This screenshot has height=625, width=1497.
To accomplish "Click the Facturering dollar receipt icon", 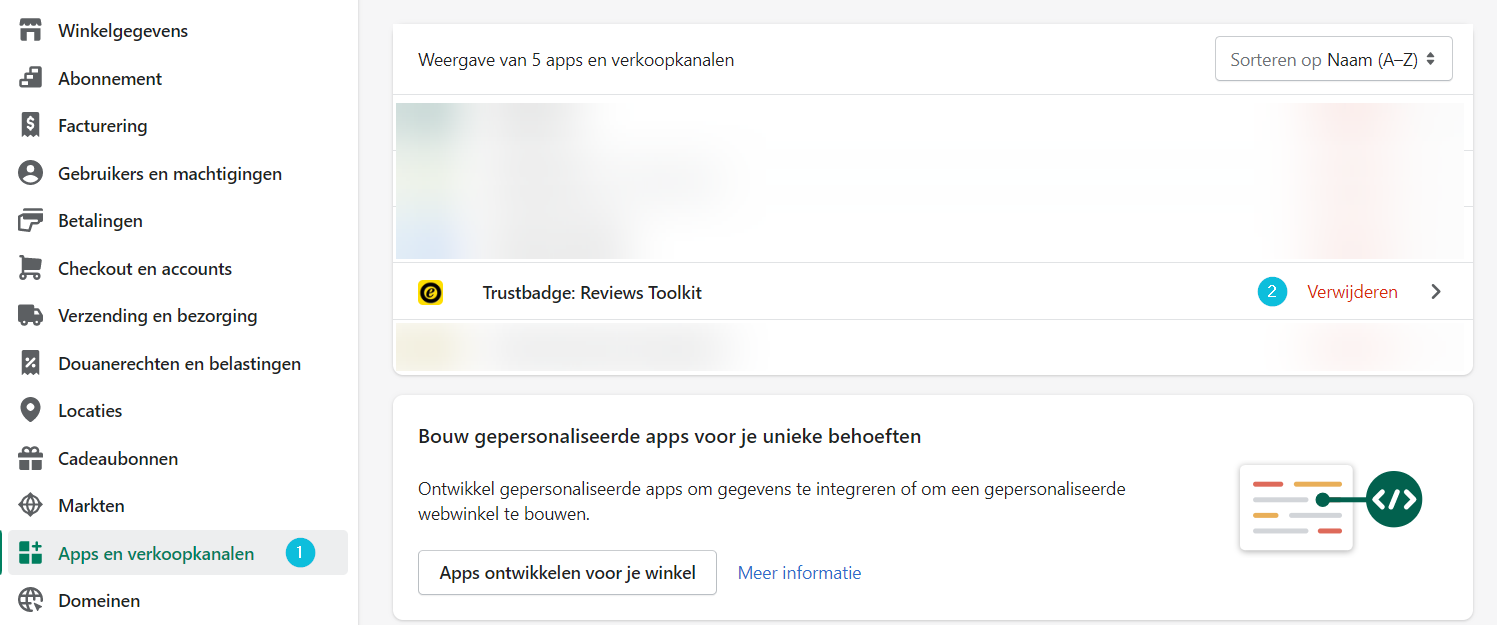I will coord(31,126).
